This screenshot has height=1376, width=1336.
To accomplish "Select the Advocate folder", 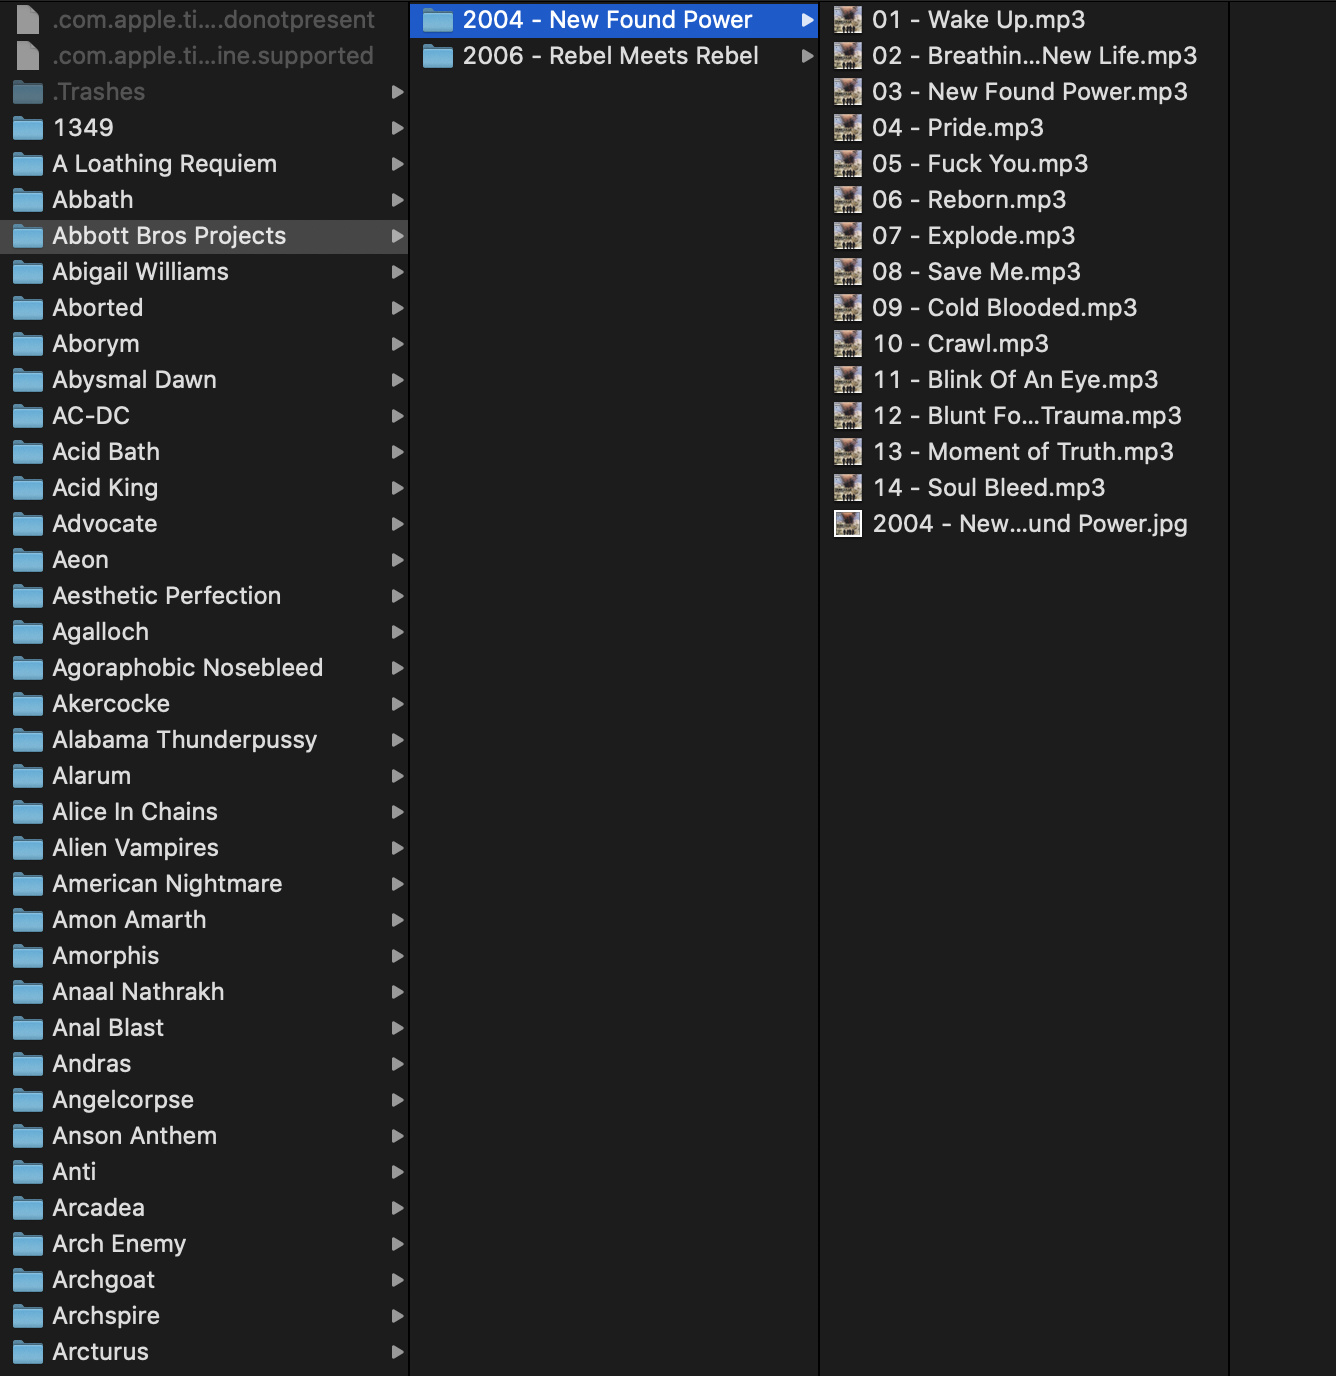I will pyautogui.click(x=204, y=524).
